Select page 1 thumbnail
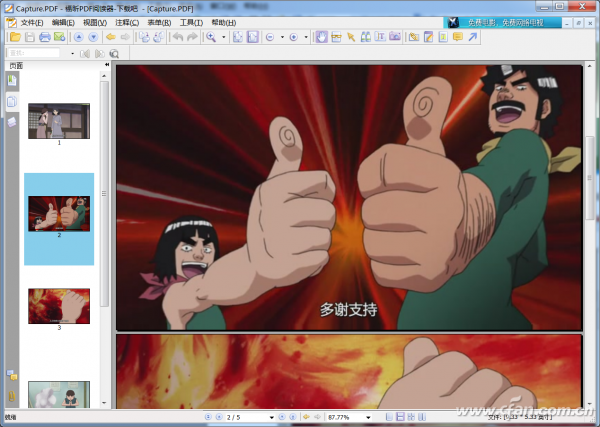The width and height of the screenshot is (600, 427). pos(59,121)
